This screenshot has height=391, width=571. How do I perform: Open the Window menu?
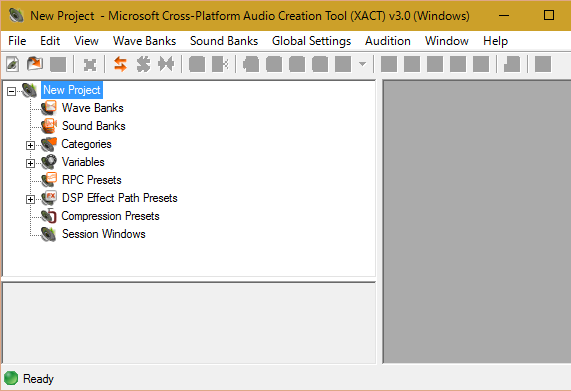click(x=447, y=41)
